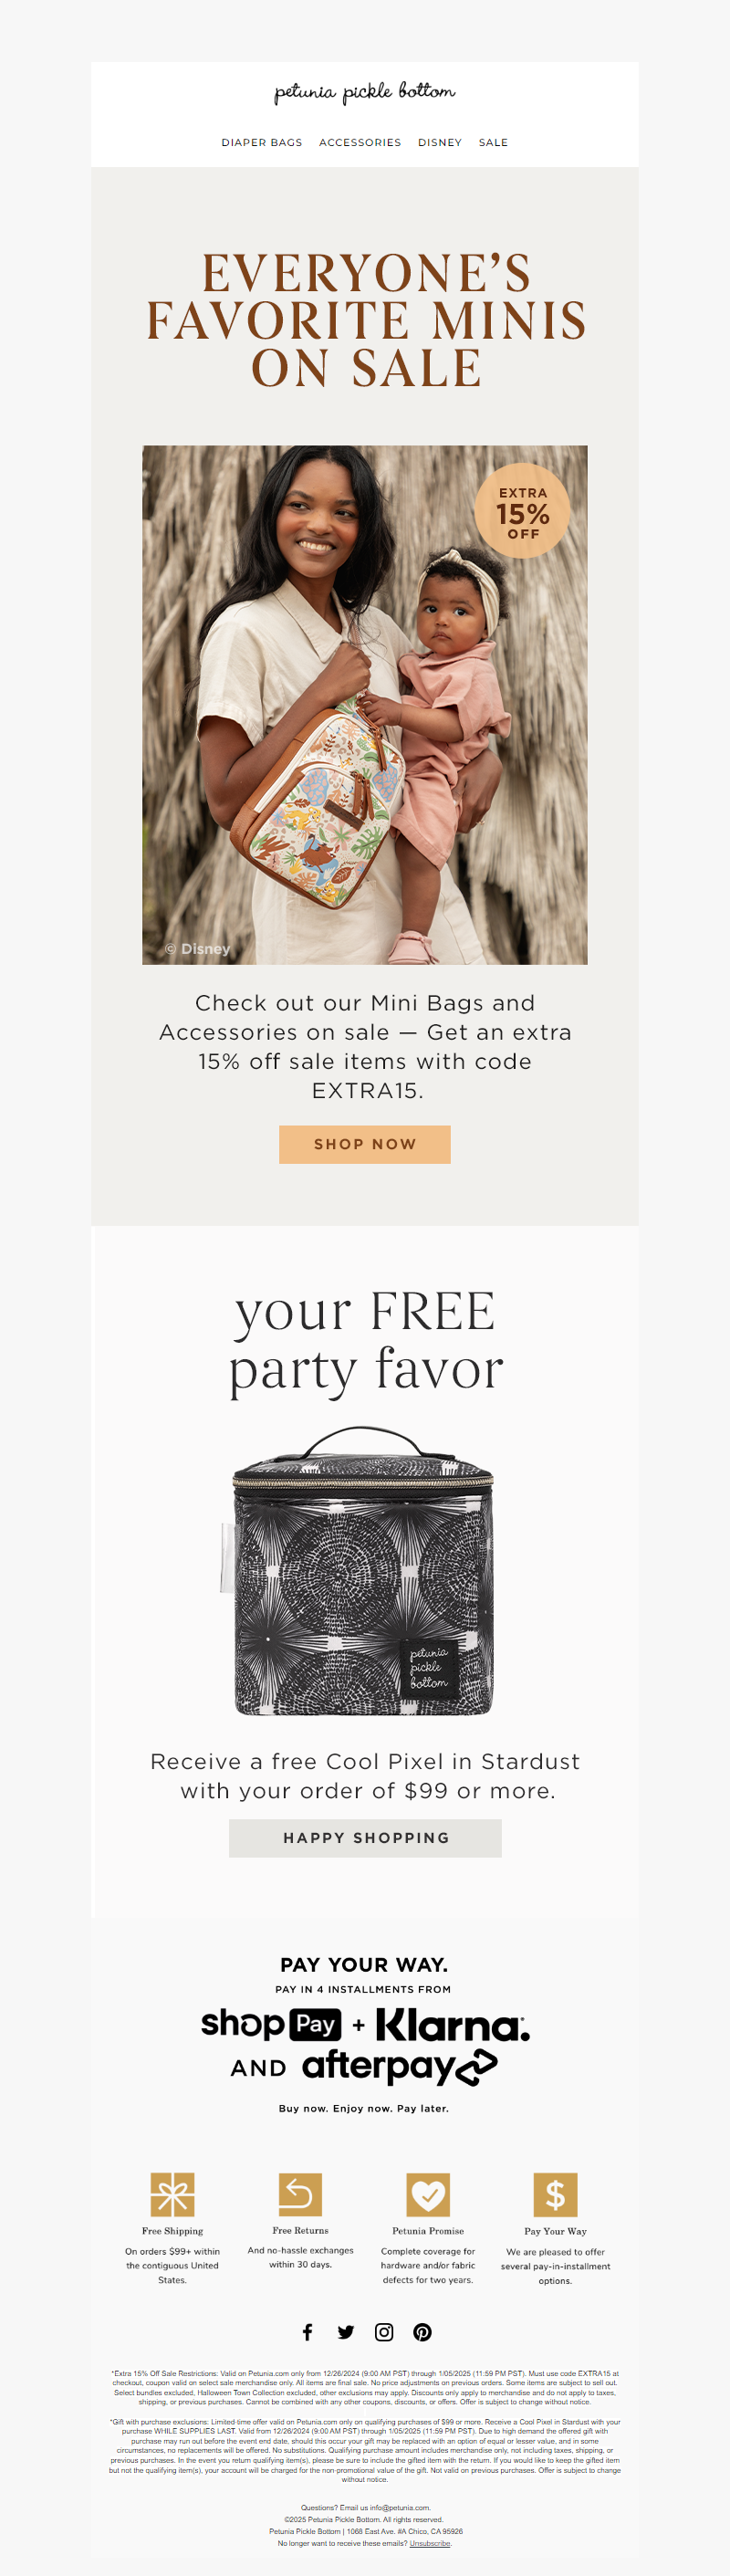Go to the Accessories menu item

click(x=360, y=143)
